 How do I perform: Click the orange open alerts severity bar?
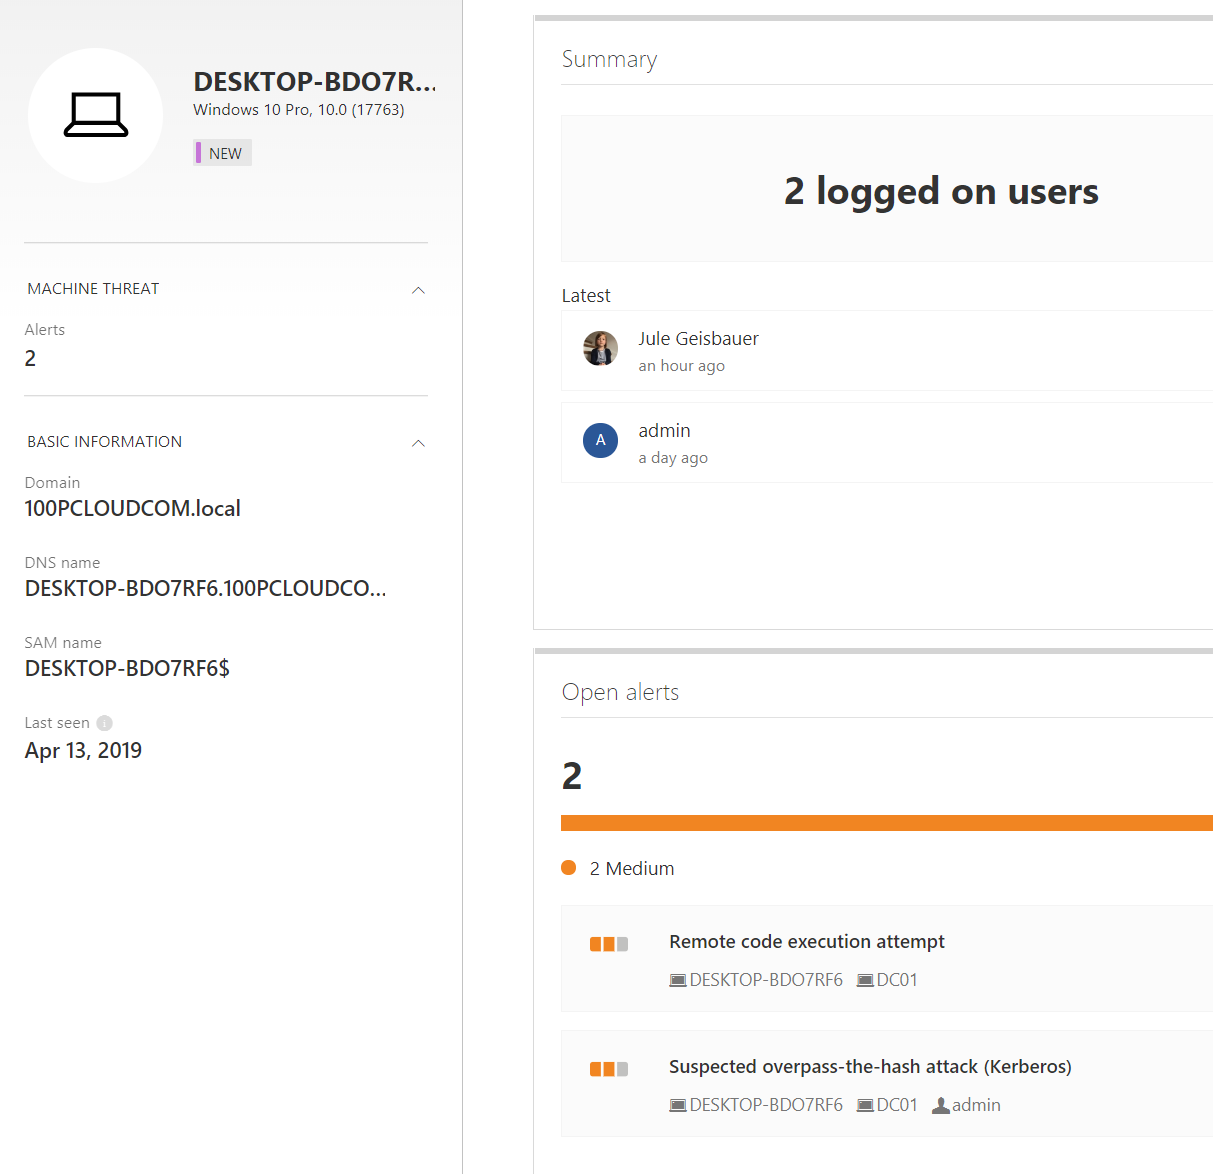pos(886,823)
